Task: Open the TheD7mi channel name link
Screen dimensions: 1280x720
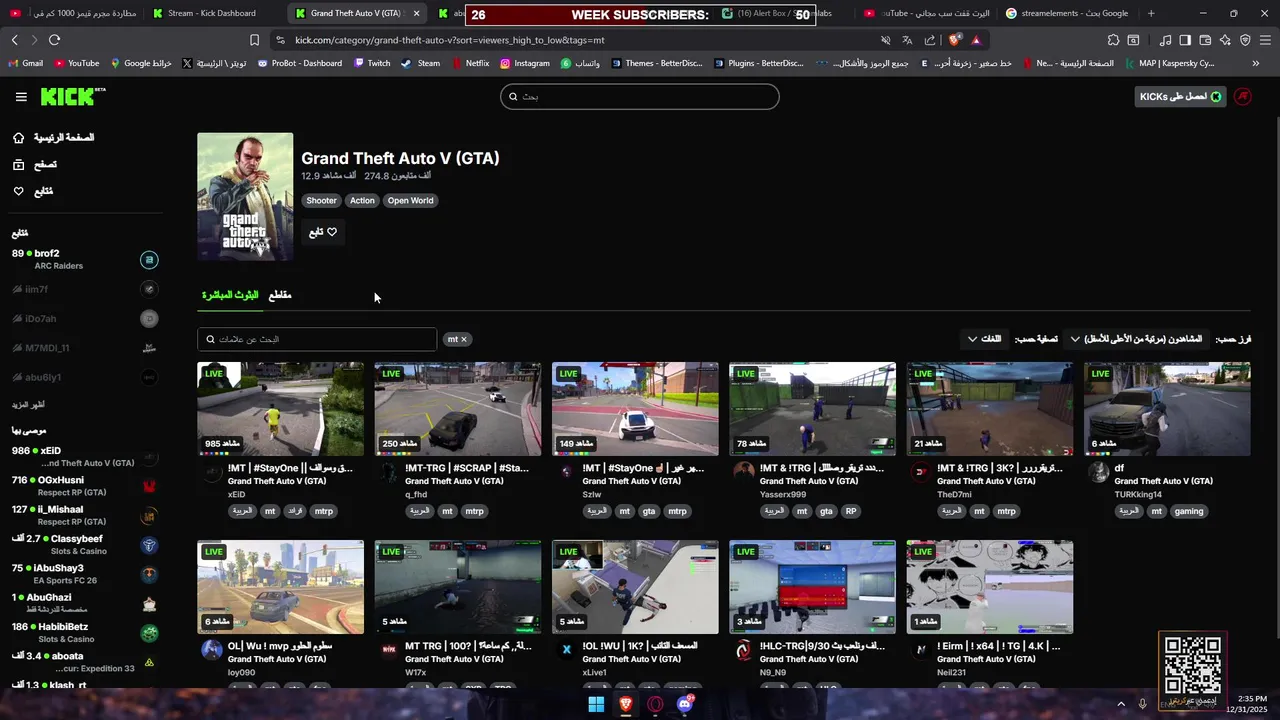Action: [x=954, y=494]
